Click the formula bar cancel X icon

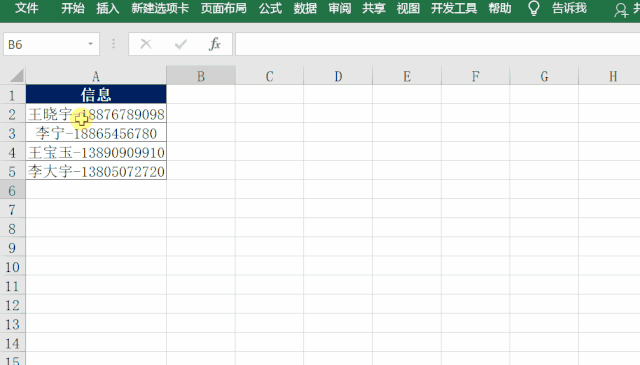(146, 44)
